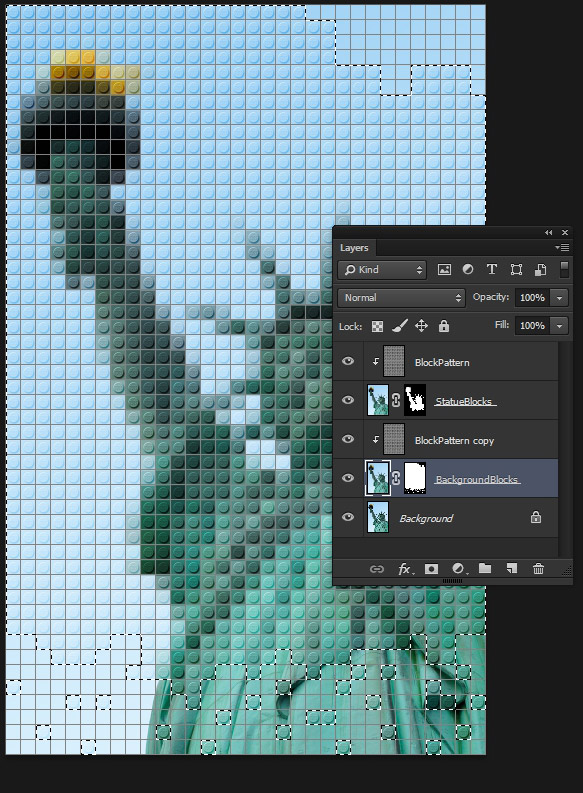Select the BlockPattern layer name

(442, 363)
